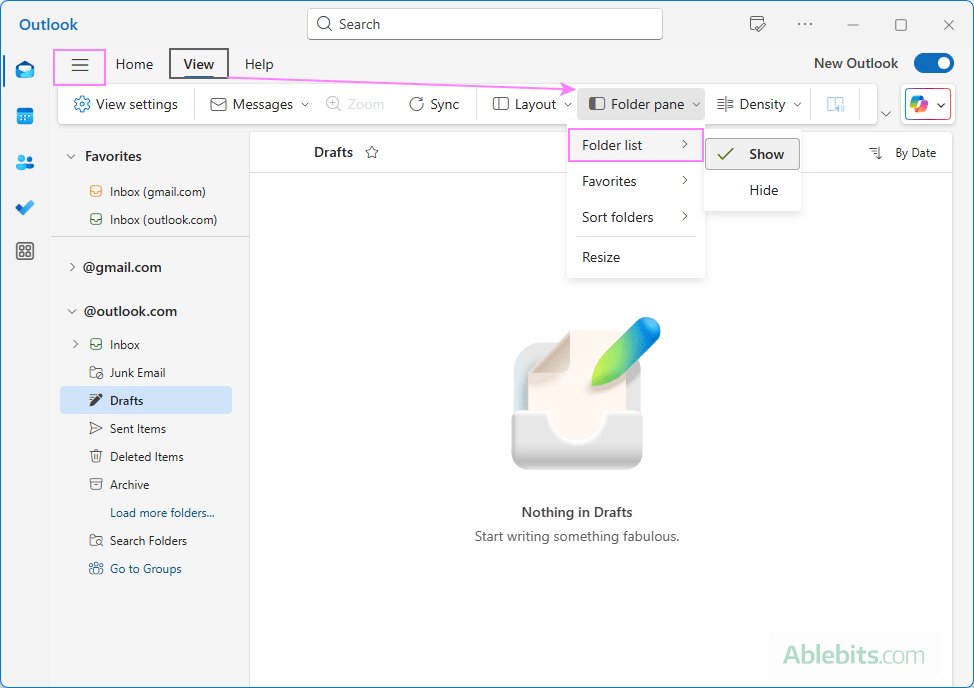
Task: Switch to the Home tab
Action: click(134, 65)
